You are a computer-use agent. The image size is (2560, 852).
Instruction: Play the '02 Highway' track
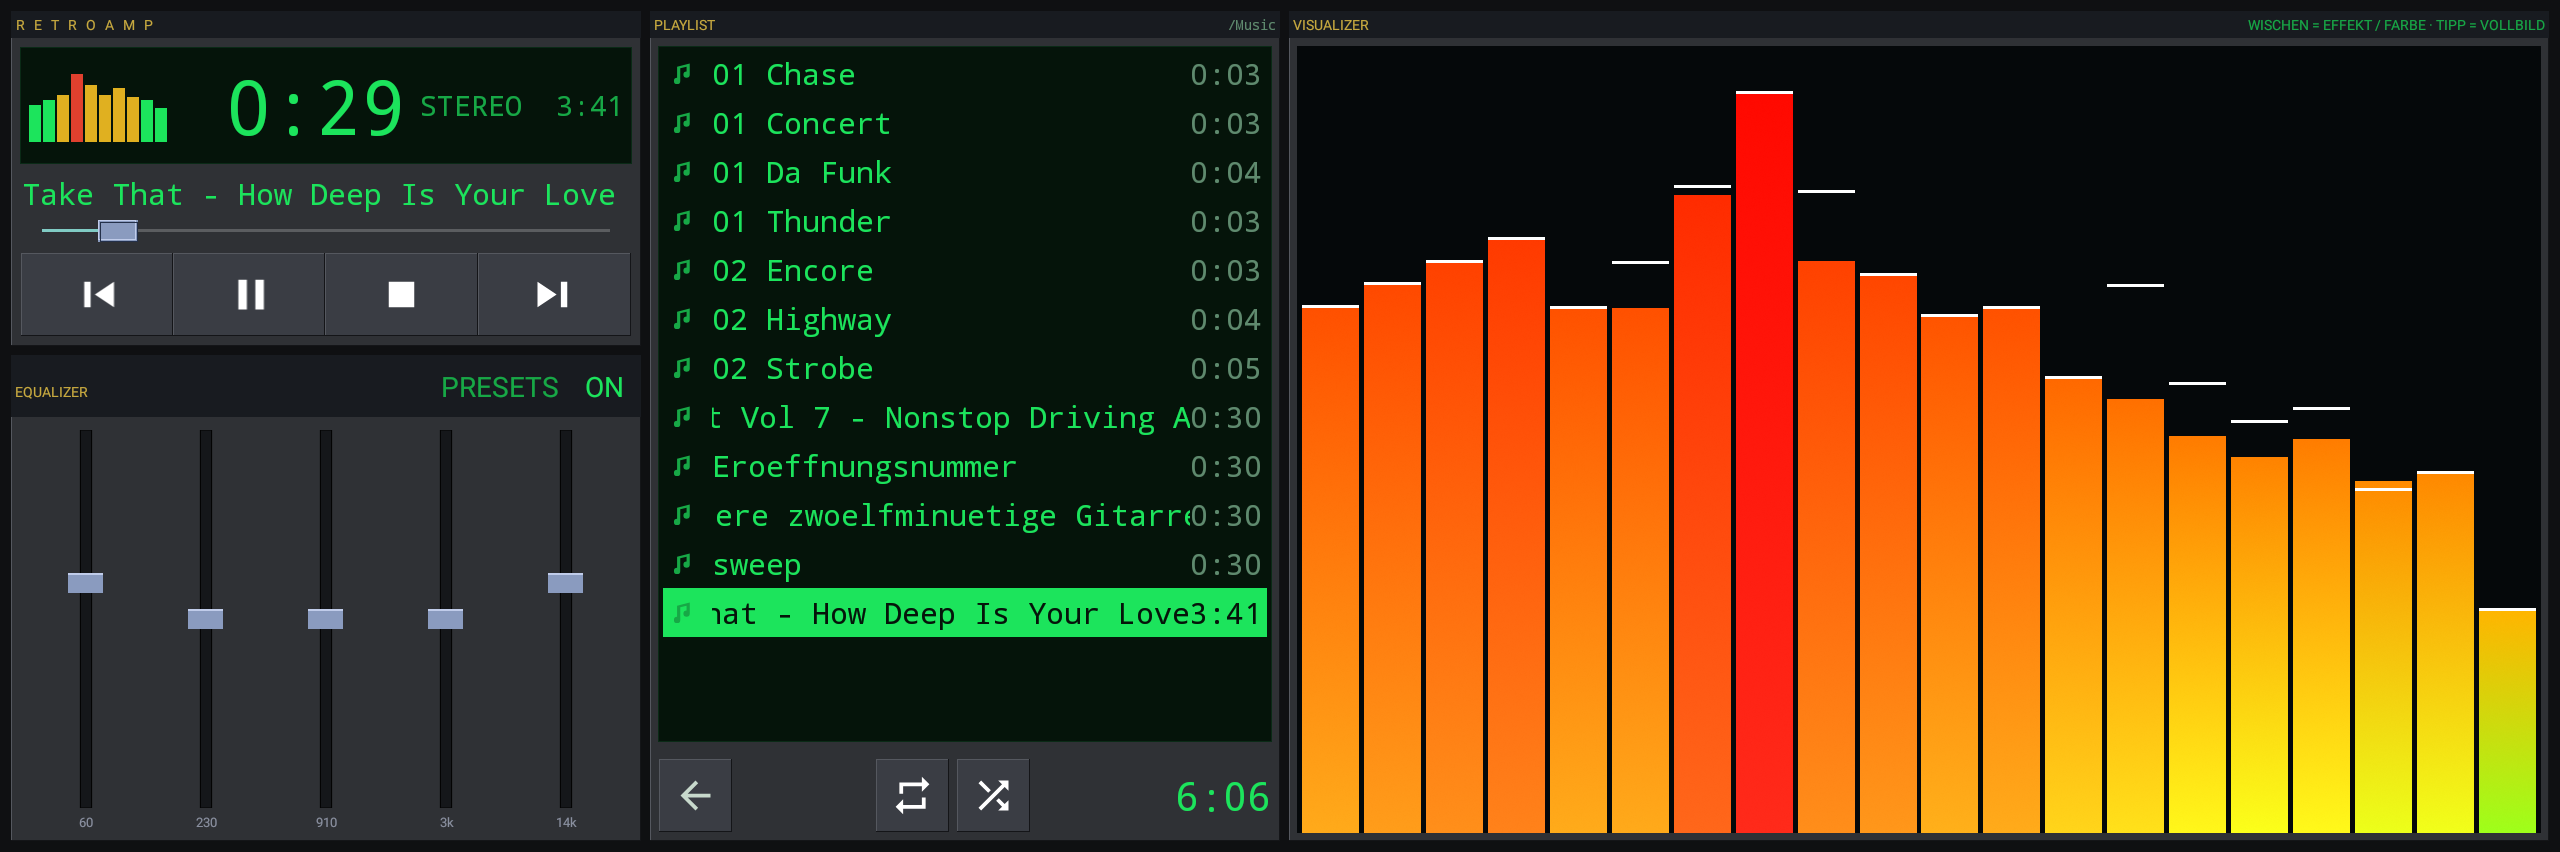coord(965,320)
